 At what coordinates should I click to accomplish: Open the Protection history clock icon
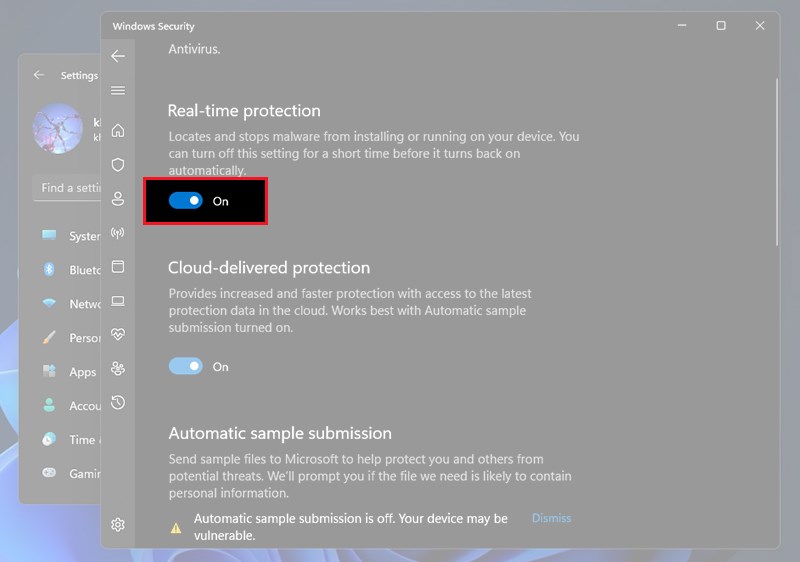pyautogui.click(x=118, y=403)
